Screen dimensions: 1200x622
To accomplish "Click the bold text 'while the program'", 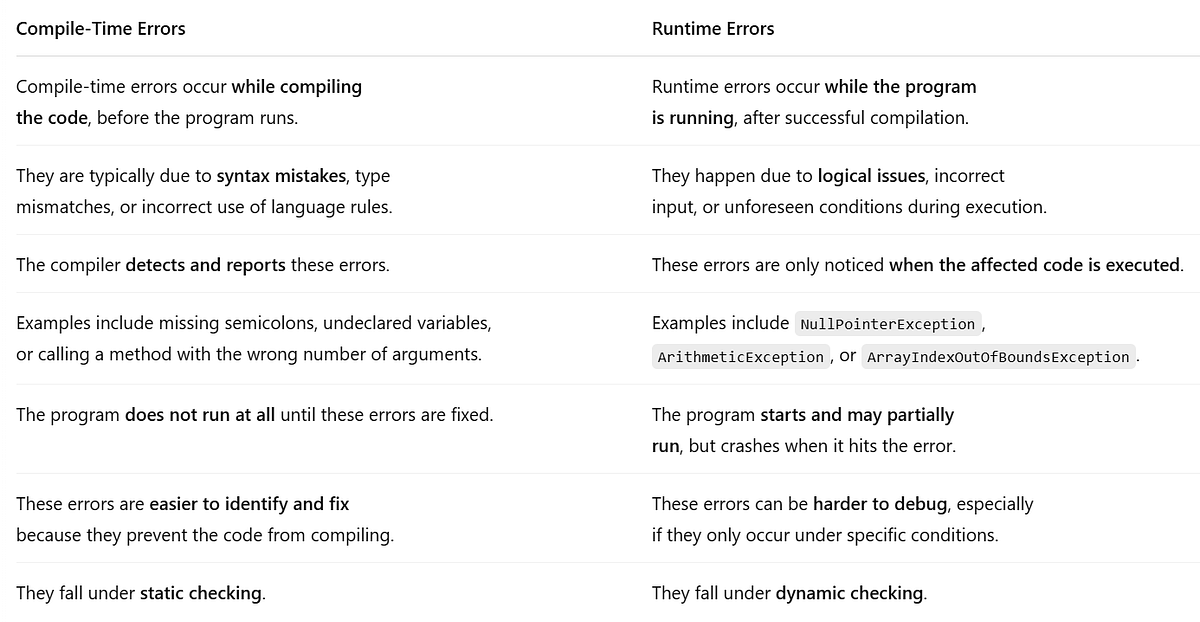I will (x=900, y=87).
